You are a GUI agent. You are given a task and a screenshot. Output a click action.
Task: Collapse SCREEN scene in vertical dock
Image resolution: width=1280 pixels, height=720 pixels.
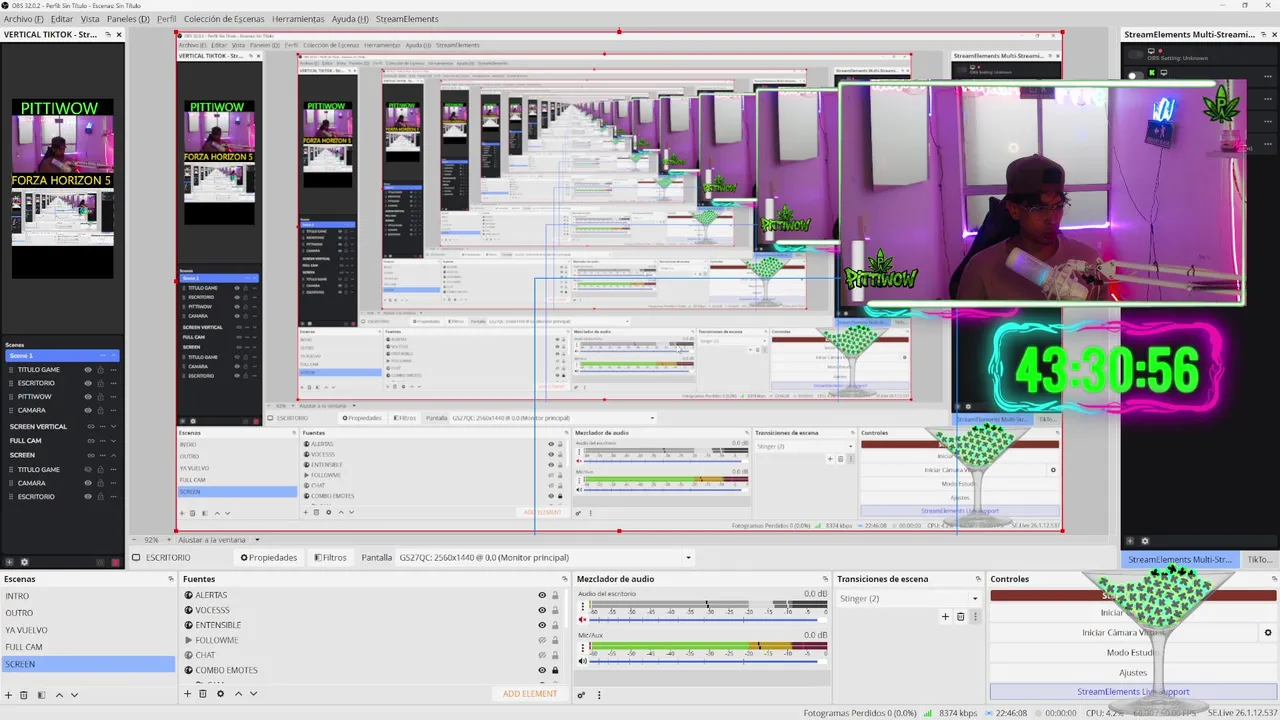coord(113,455)
